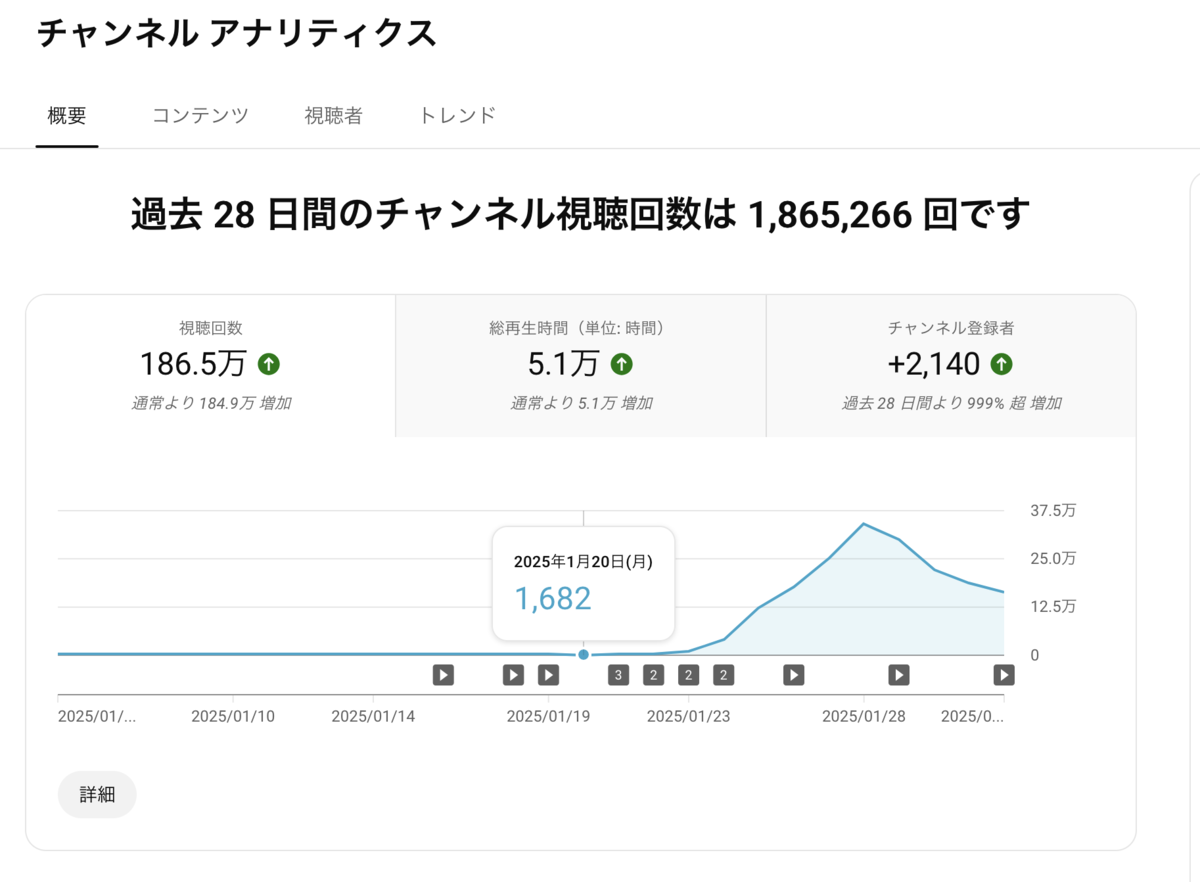Screen dimensions: 1200x882
Task: Click the play marker near 2025/01/28
Action: point(897,675)
